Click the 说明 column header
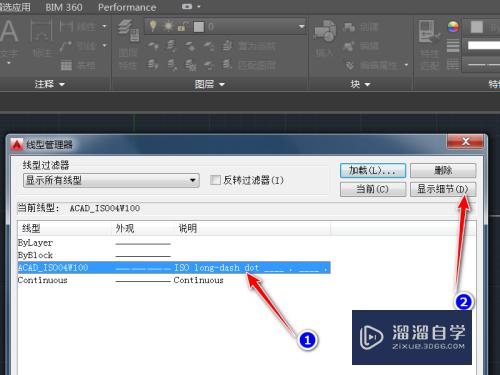The height and width of the screenshot is (375, 500). click(x=253, y=228)
